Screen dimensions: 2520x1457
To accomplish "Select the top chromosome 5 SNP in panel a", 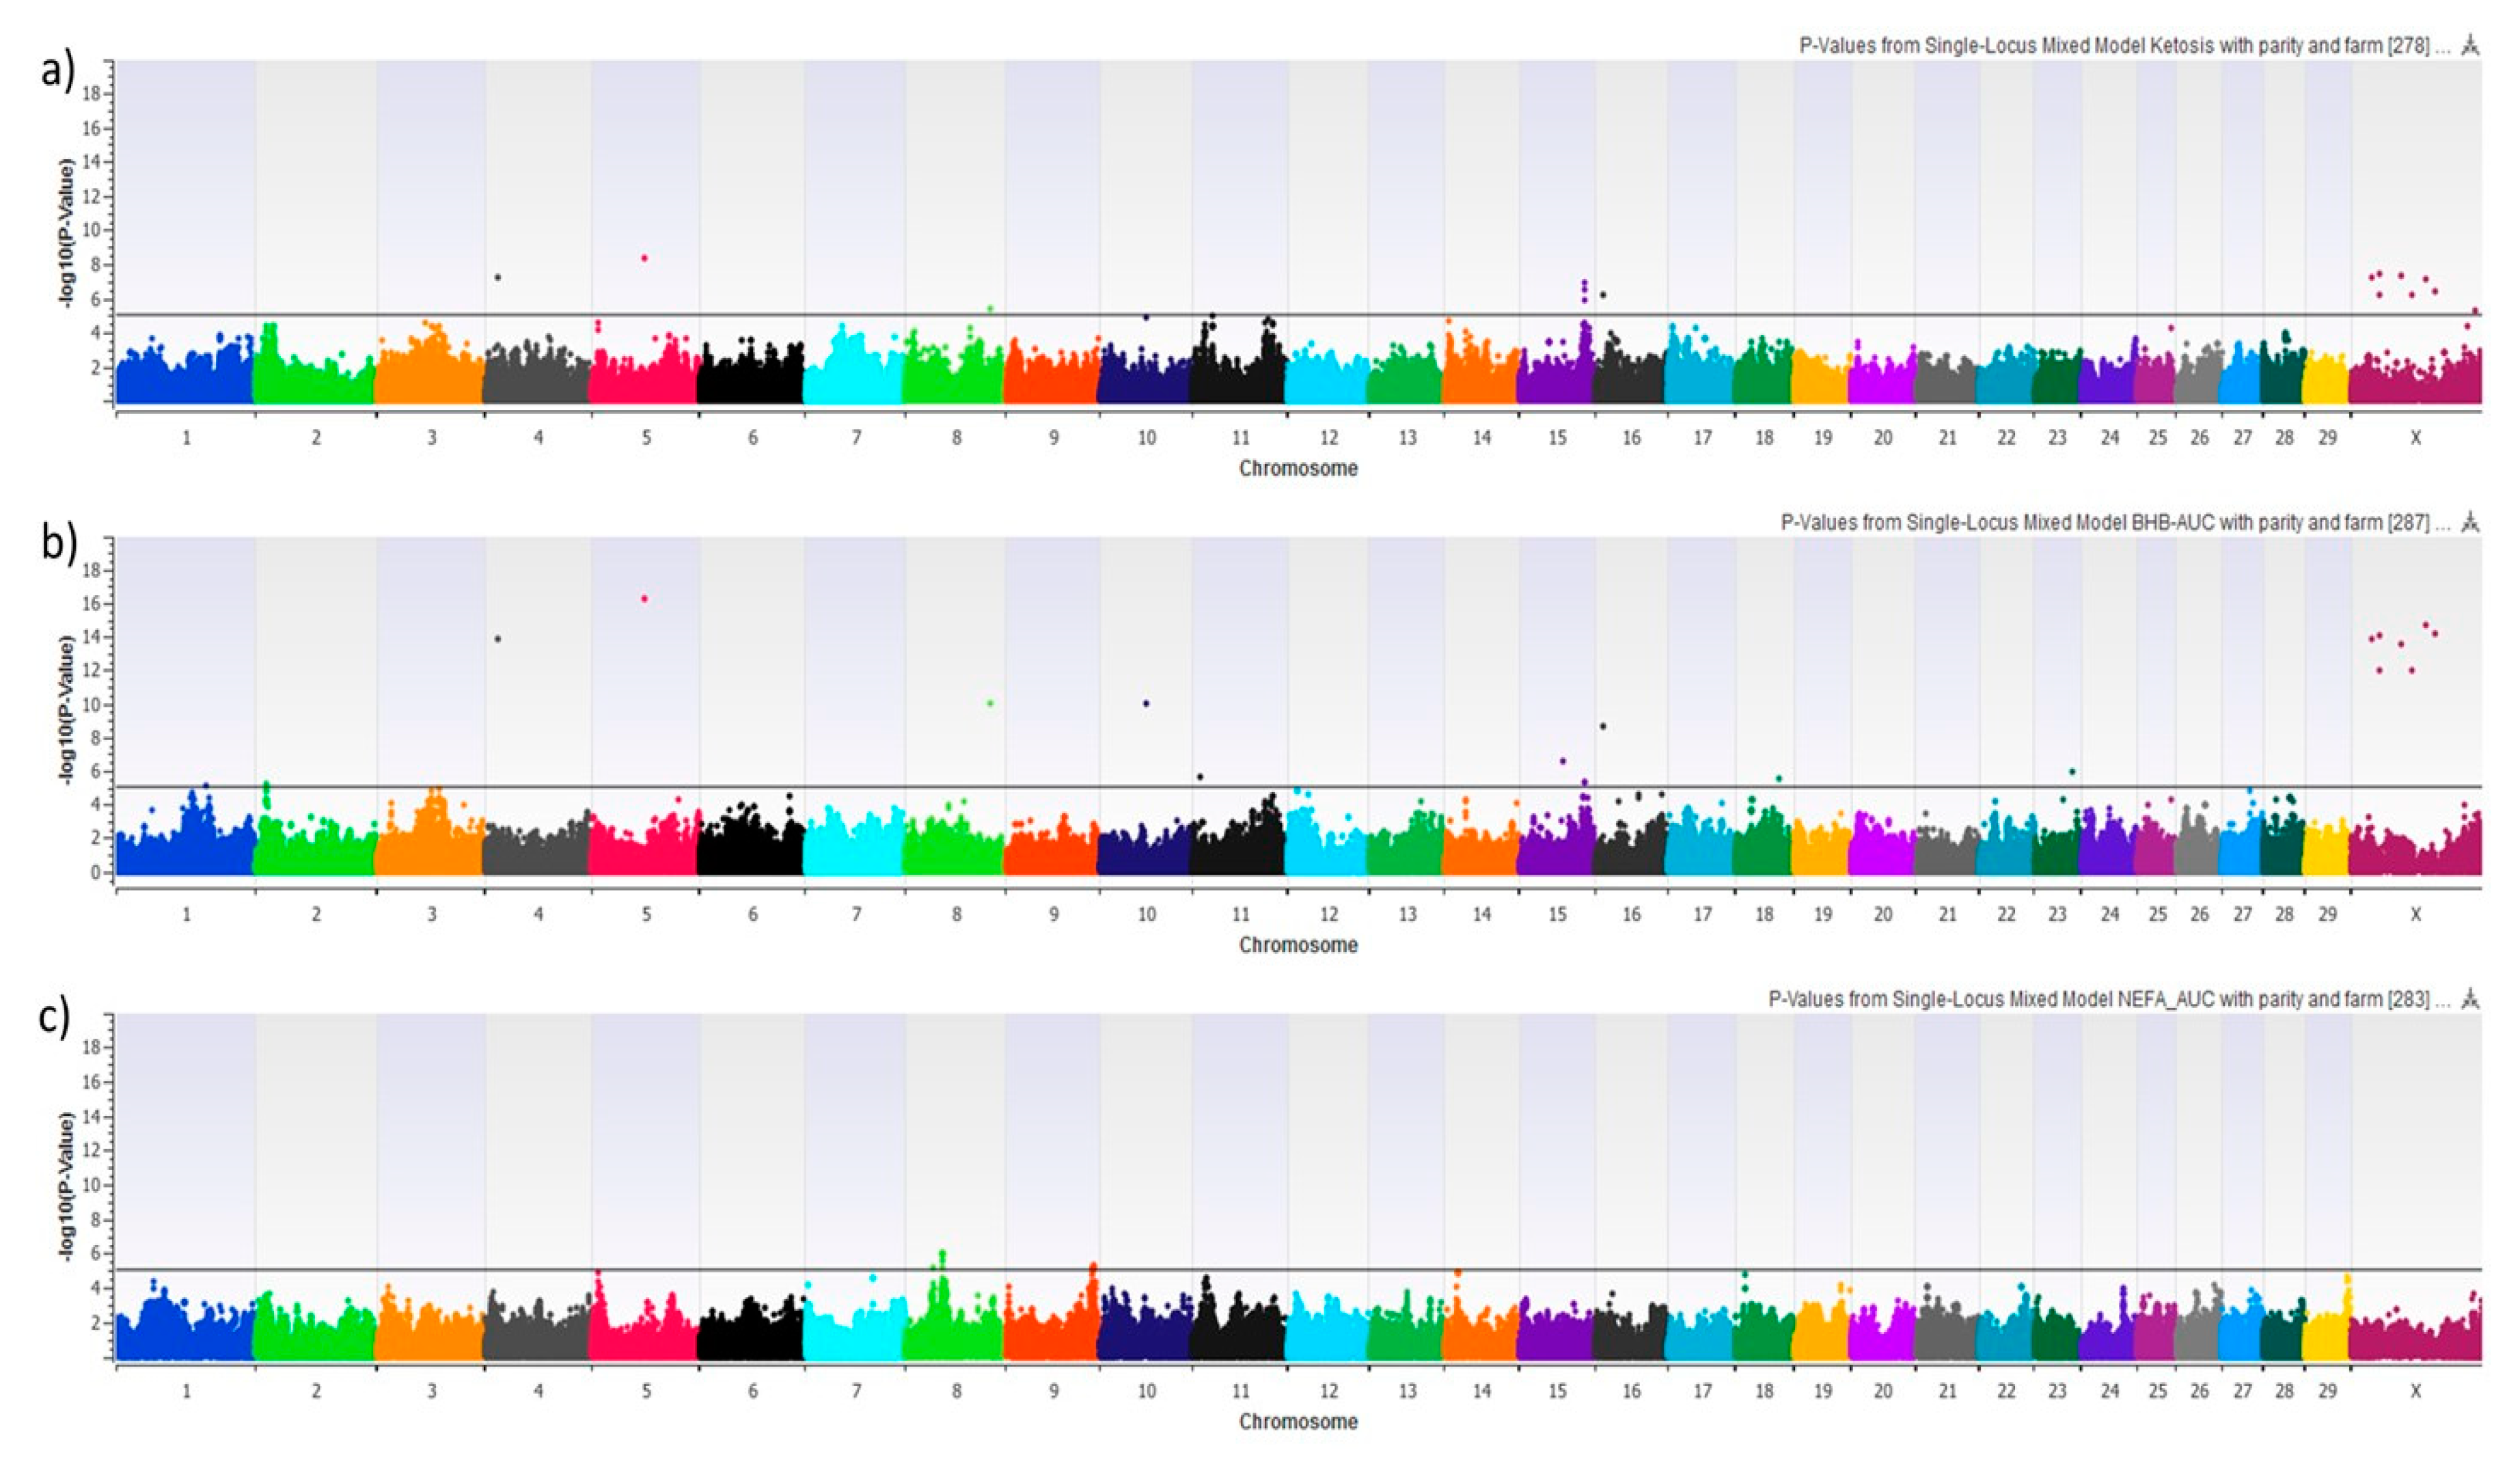I will tap(644, 258).
